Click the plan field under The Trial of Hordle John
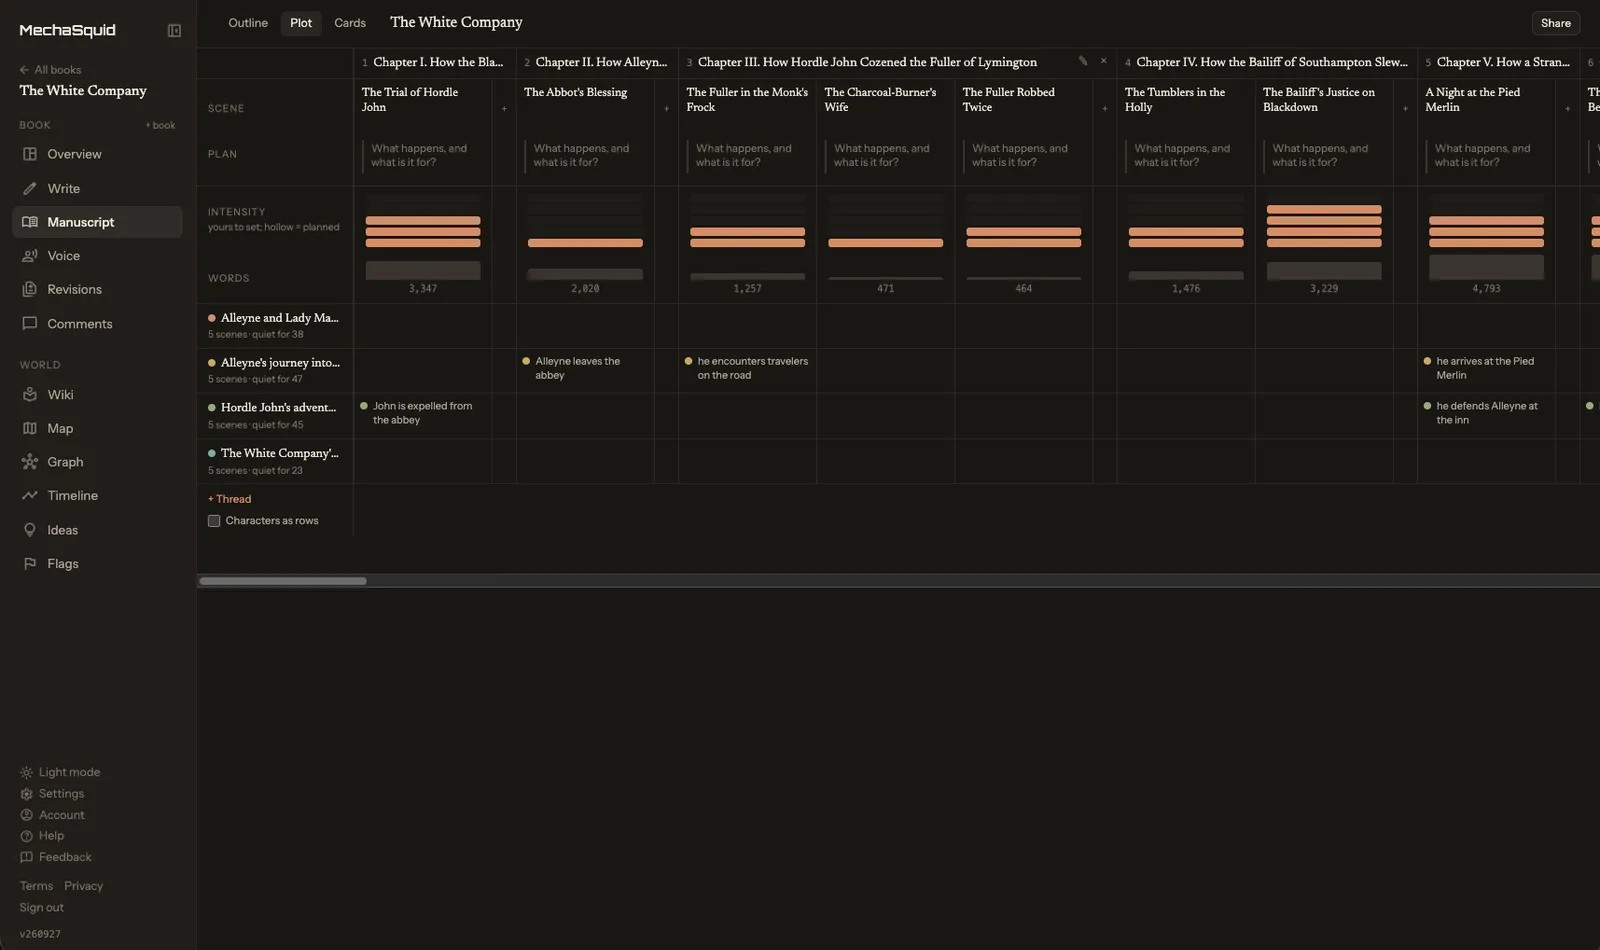 click(423, 155)
